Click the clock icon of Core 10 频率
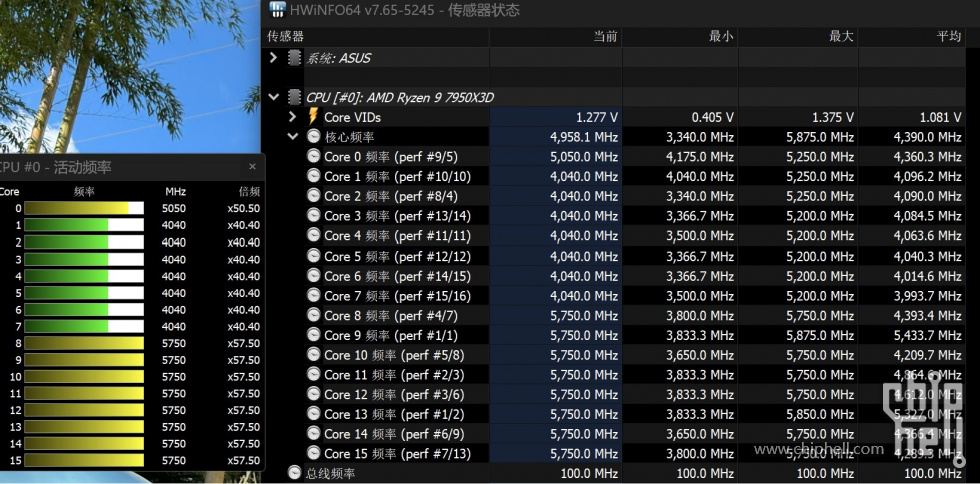Viewport: 980px width, 484px height. click(313, 355)
